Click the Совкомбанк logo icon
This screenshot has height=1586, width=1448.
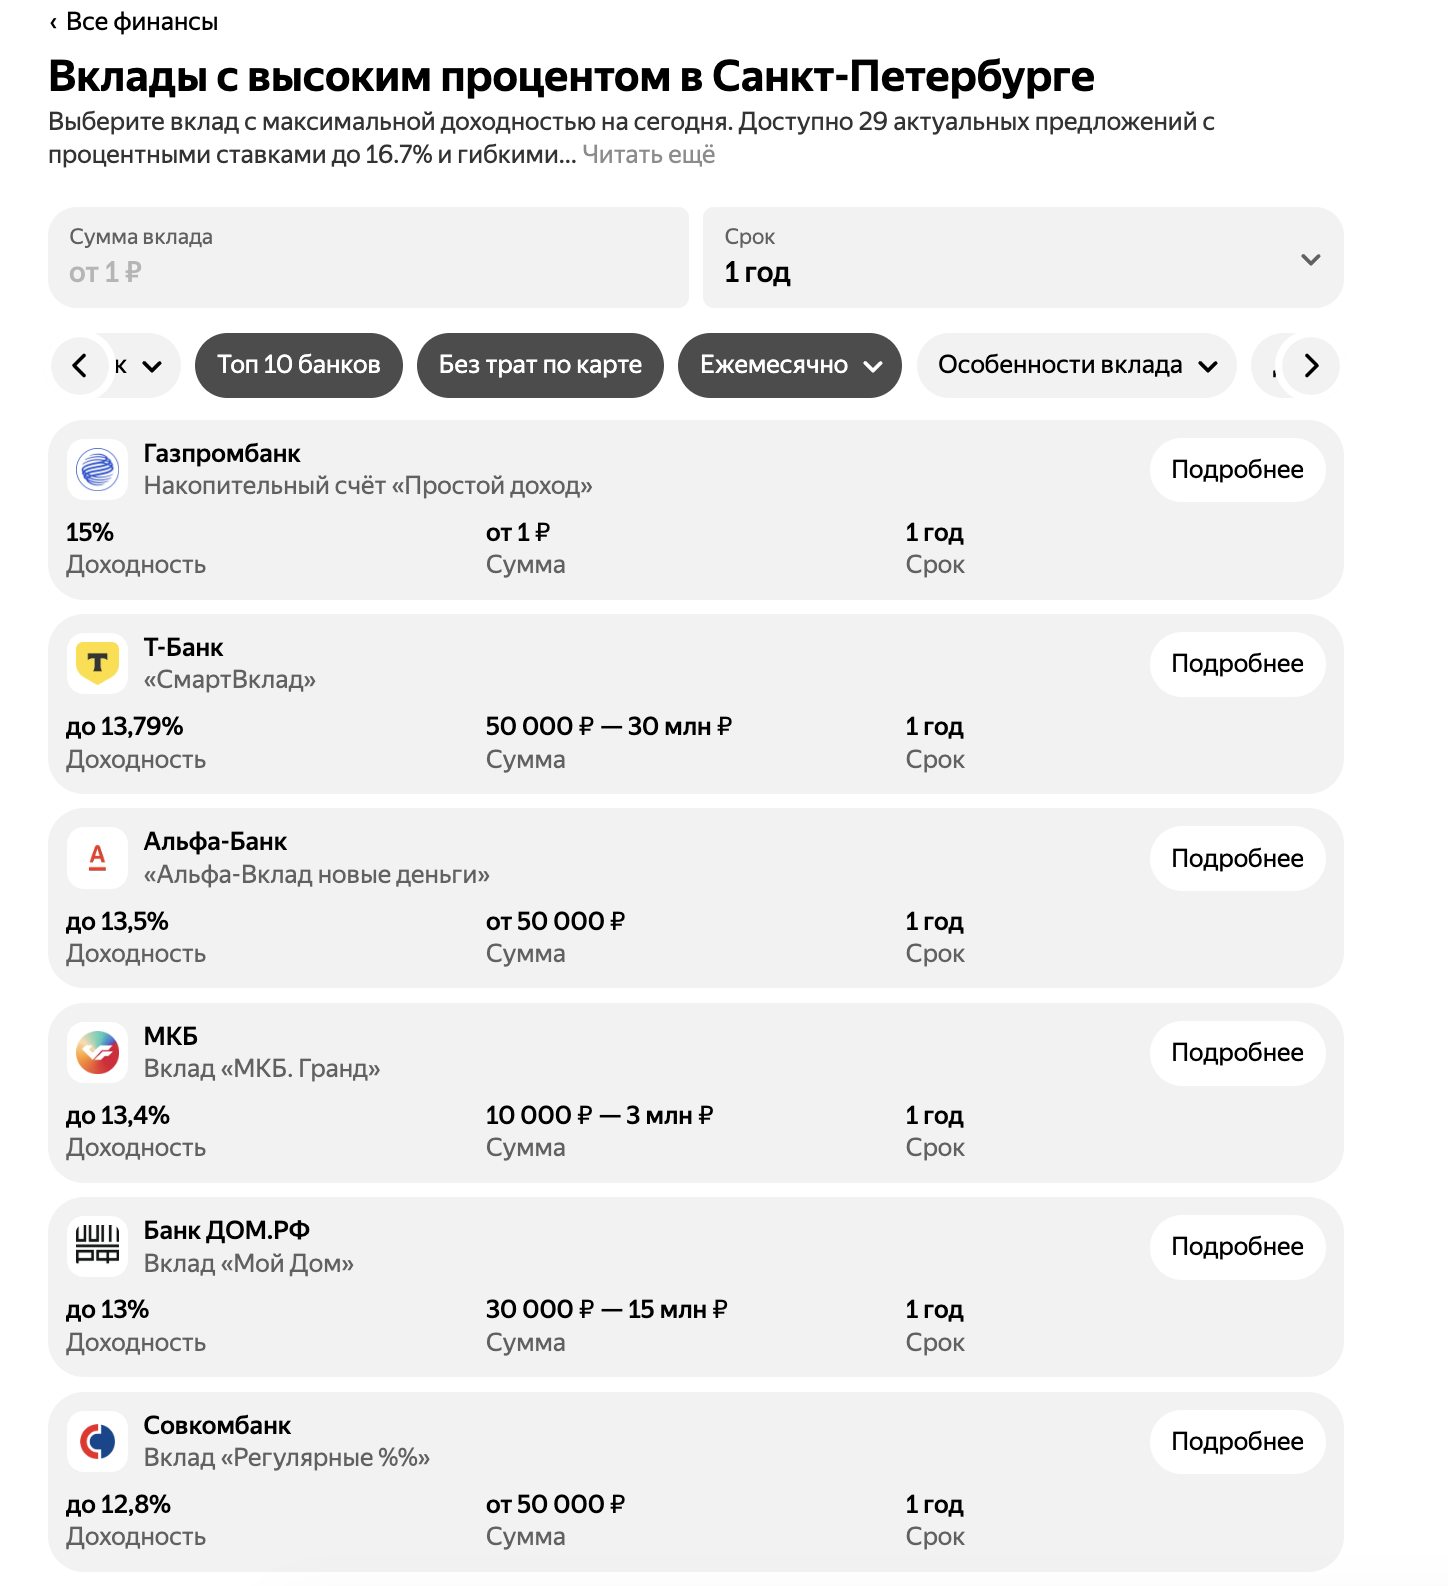point(97,1441)
